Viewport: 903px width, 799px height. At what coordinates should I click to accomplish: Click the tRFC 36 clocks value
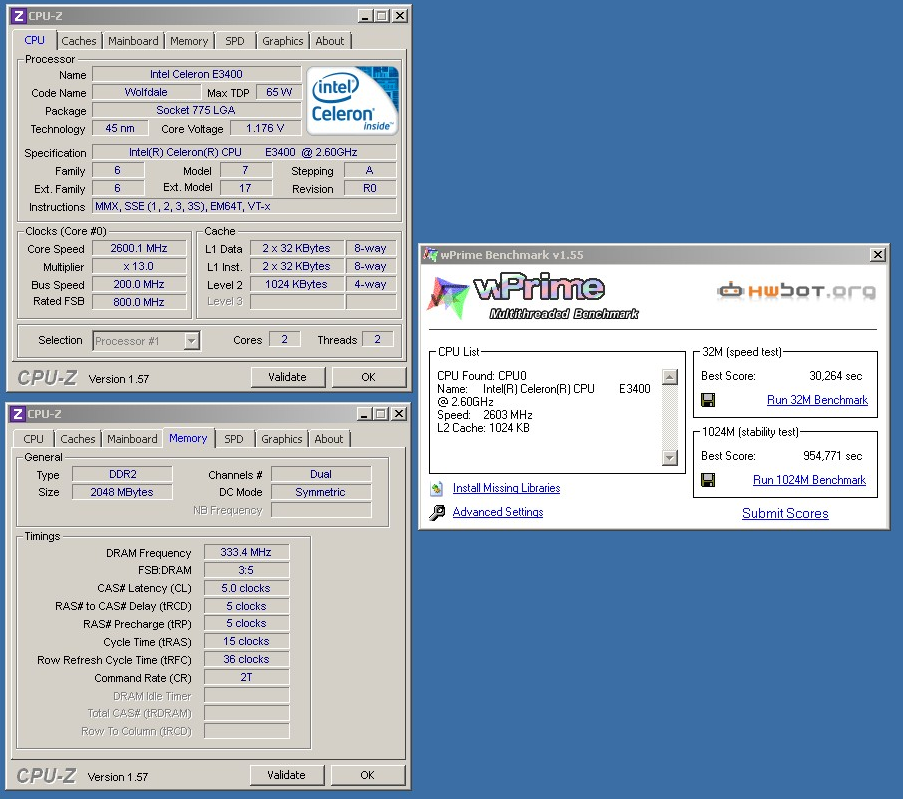[x=246, y=659]
